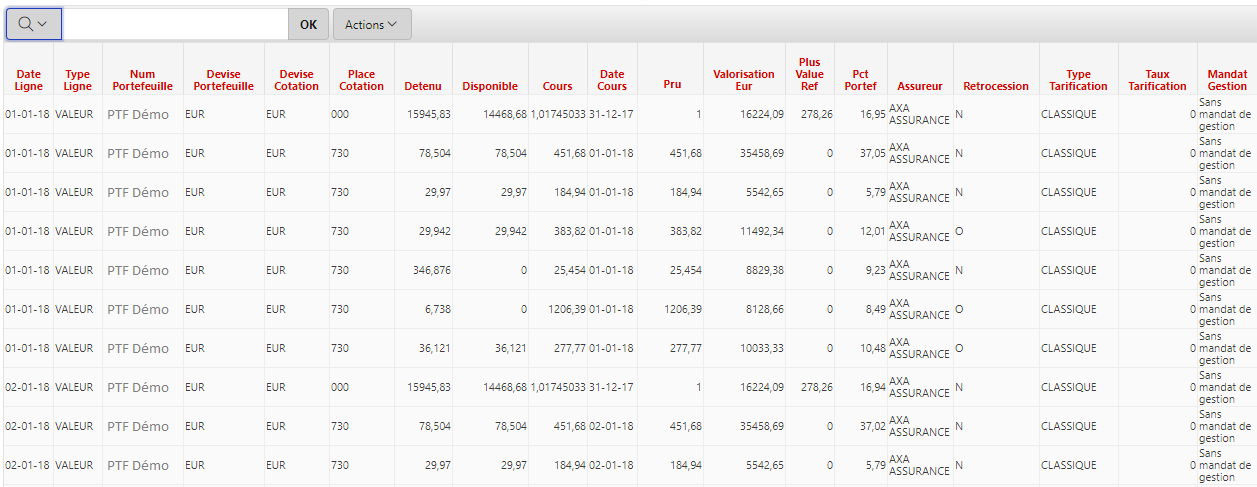The image size is (1257, 487).
Task: Click the Assureur column header
Action: [919, 86]
